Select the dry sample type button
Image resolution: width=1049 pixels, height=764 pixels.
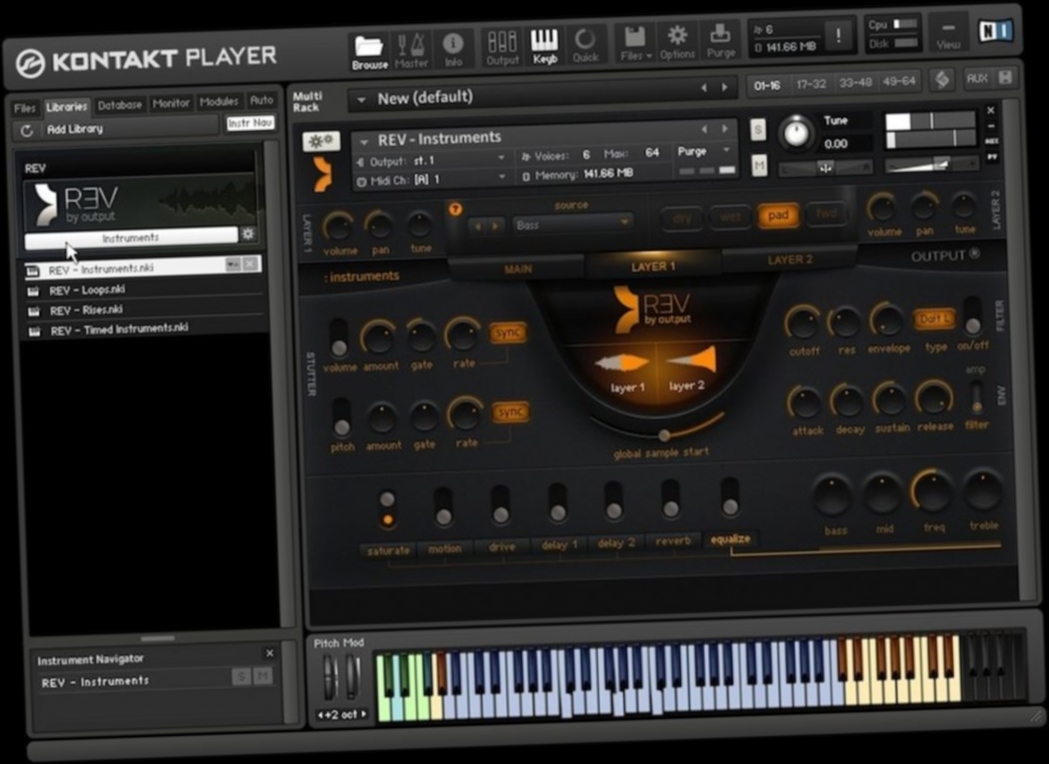pyautogui.click(x=681, y=218)
